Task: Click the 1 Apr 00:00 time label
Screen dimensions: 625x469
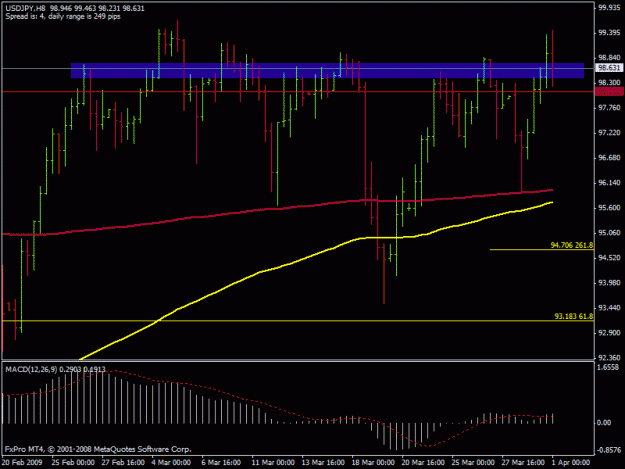Action: pos(571,463)
